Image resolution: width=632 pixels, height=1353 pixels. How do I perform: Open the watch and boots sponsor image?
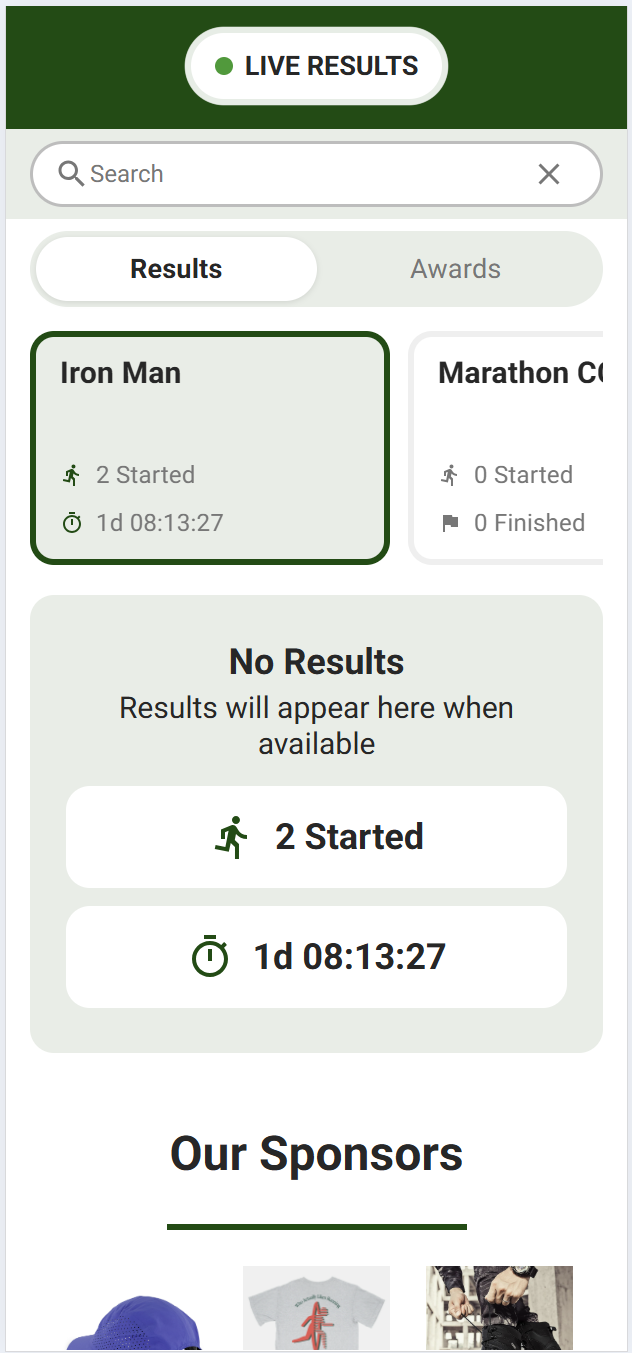tap(499, 1310)
